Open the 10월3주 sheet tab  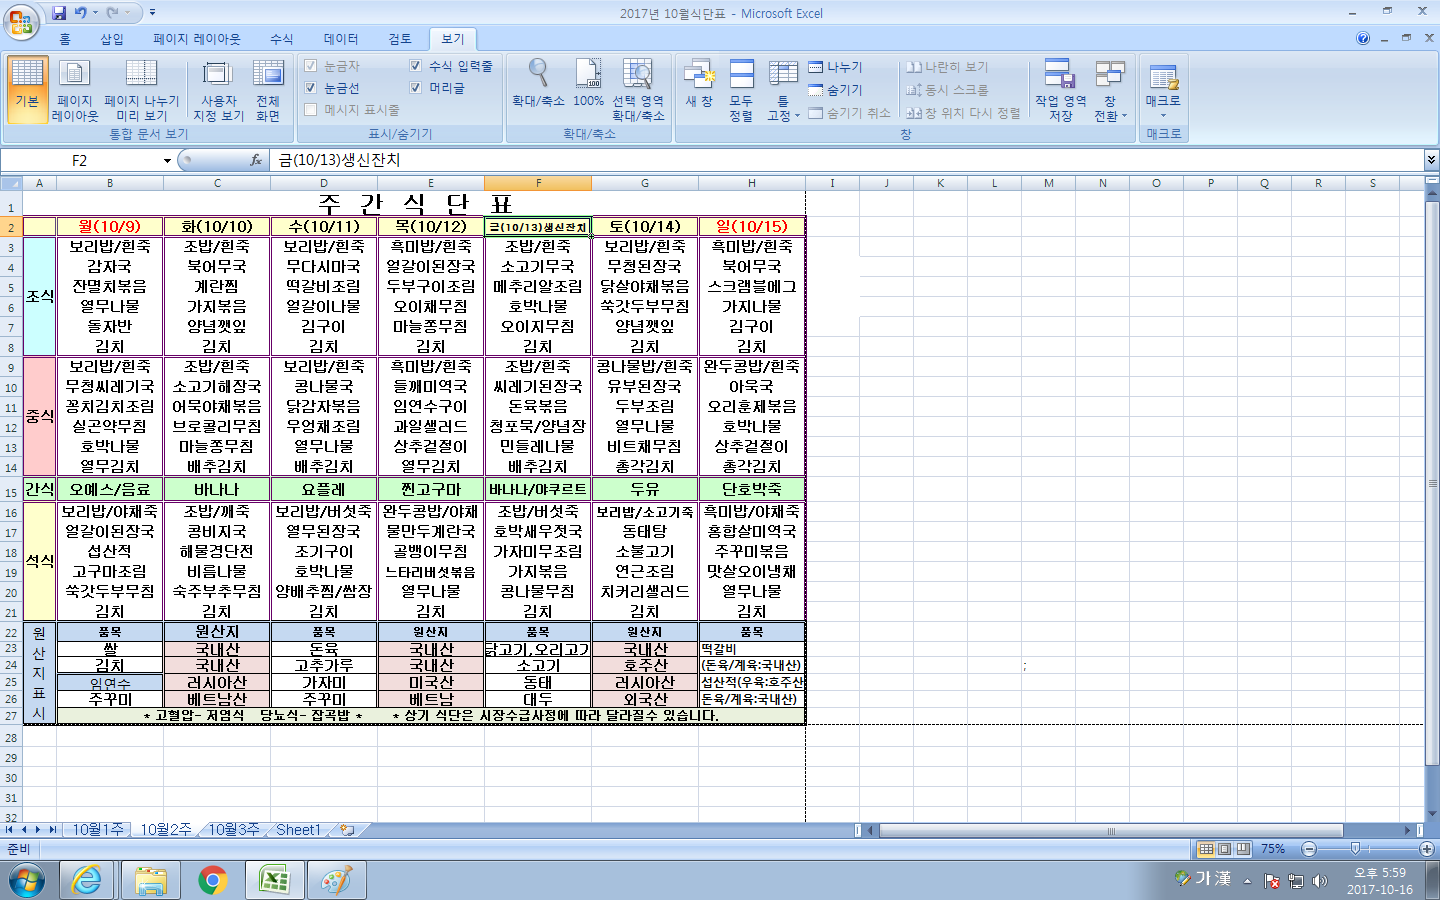[233, 830]
